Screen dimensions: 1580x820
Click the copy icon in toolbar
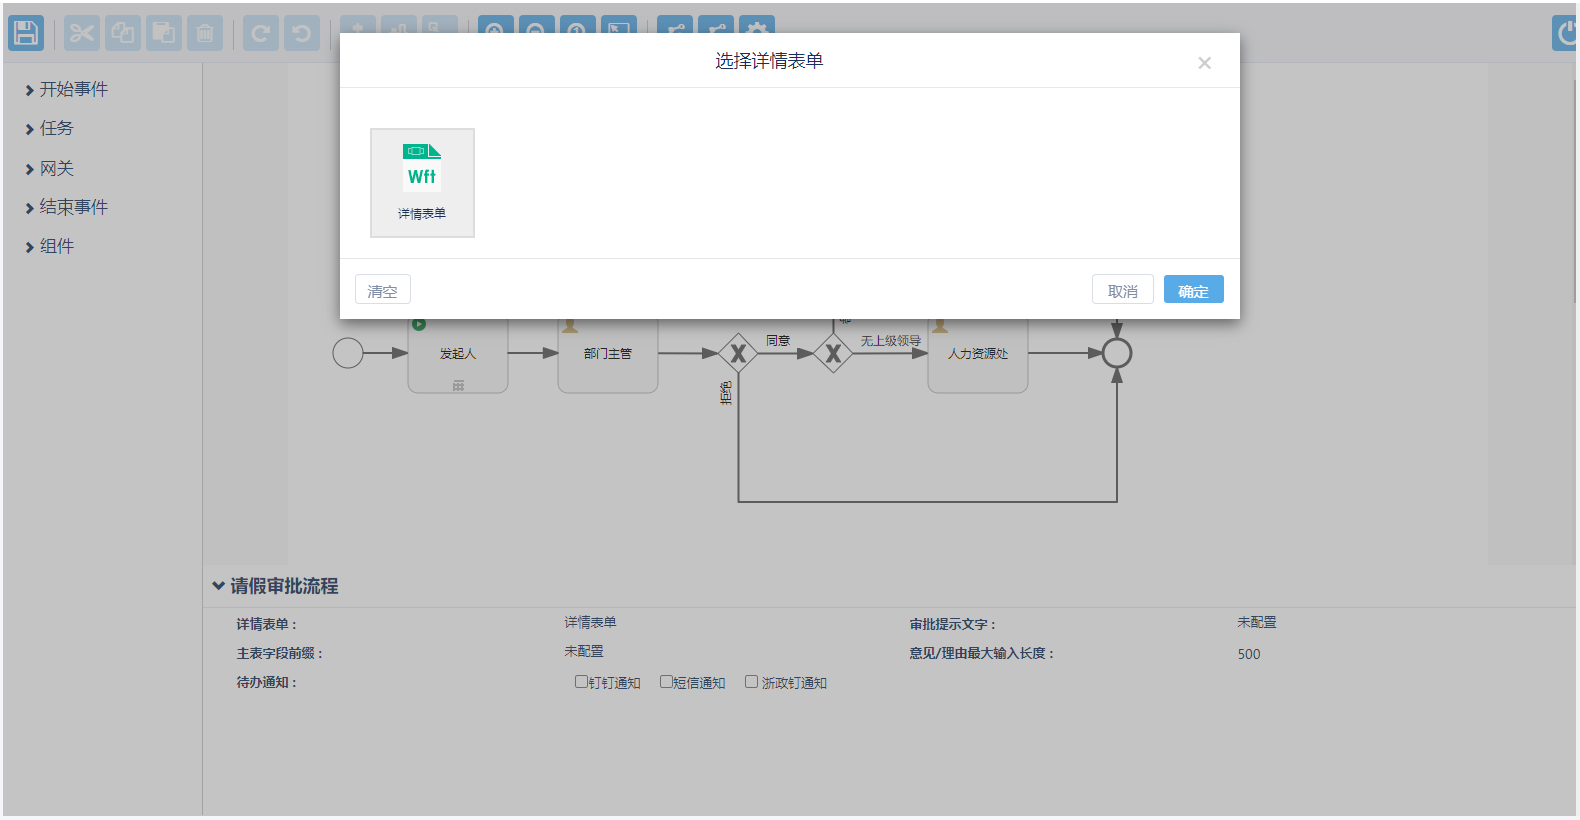123,33
